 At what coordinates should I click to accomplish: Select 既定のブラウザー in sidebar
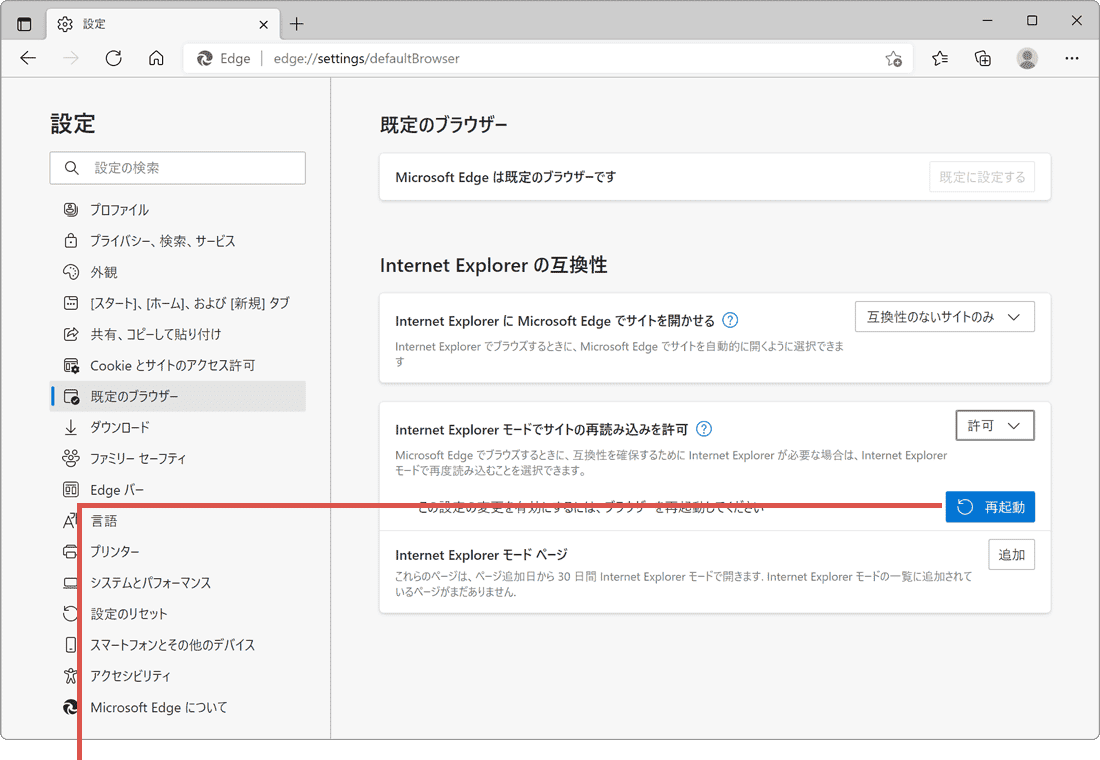pos(177,396)
